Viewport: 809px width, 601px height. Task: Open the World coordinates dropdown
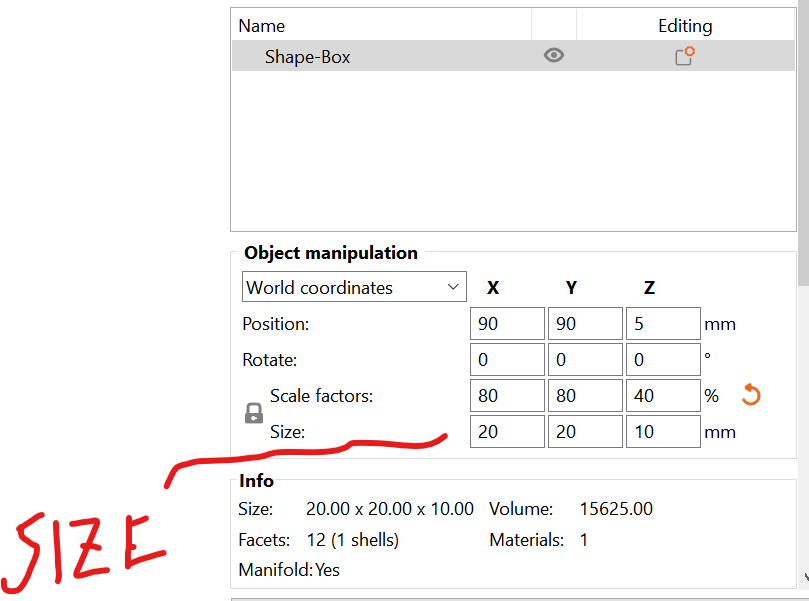[354, 287]
